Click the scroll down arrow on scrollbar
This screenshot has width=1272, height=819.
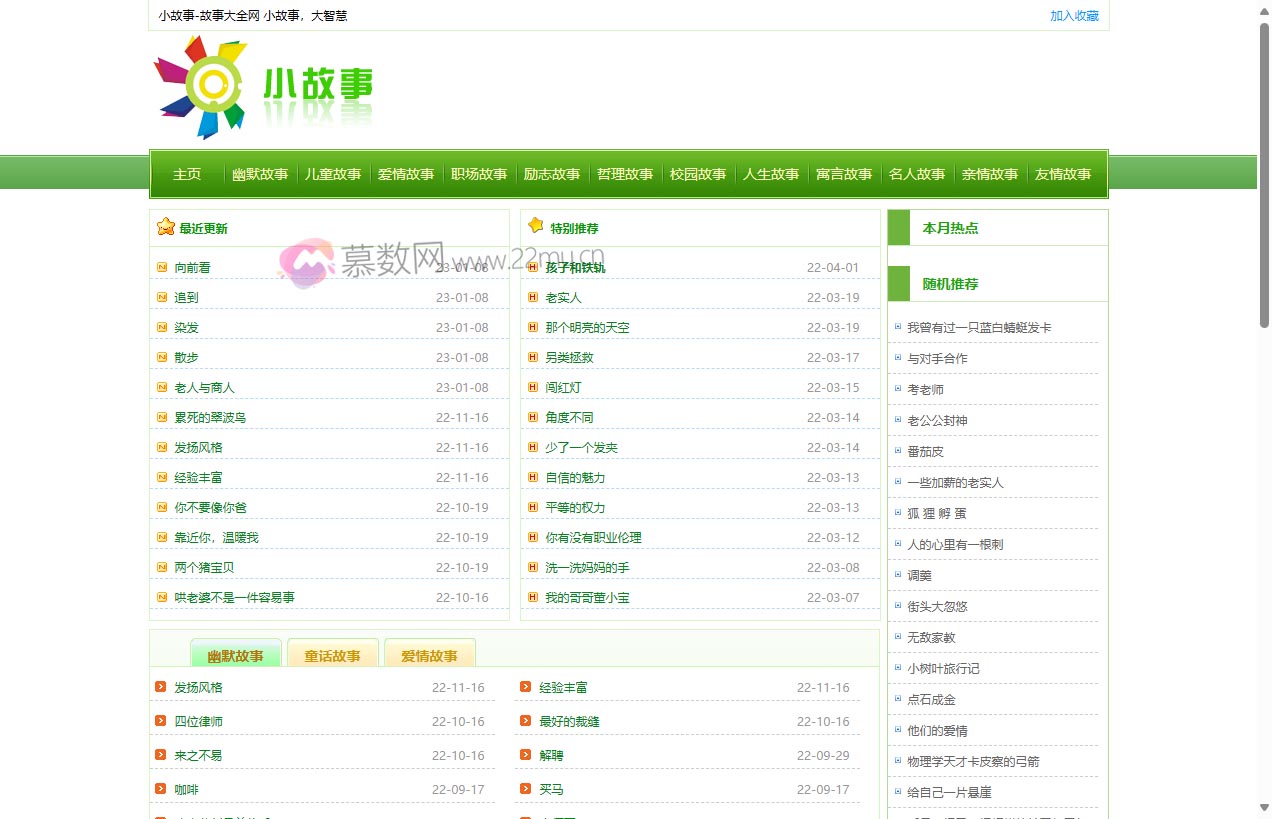point(1264,807)
